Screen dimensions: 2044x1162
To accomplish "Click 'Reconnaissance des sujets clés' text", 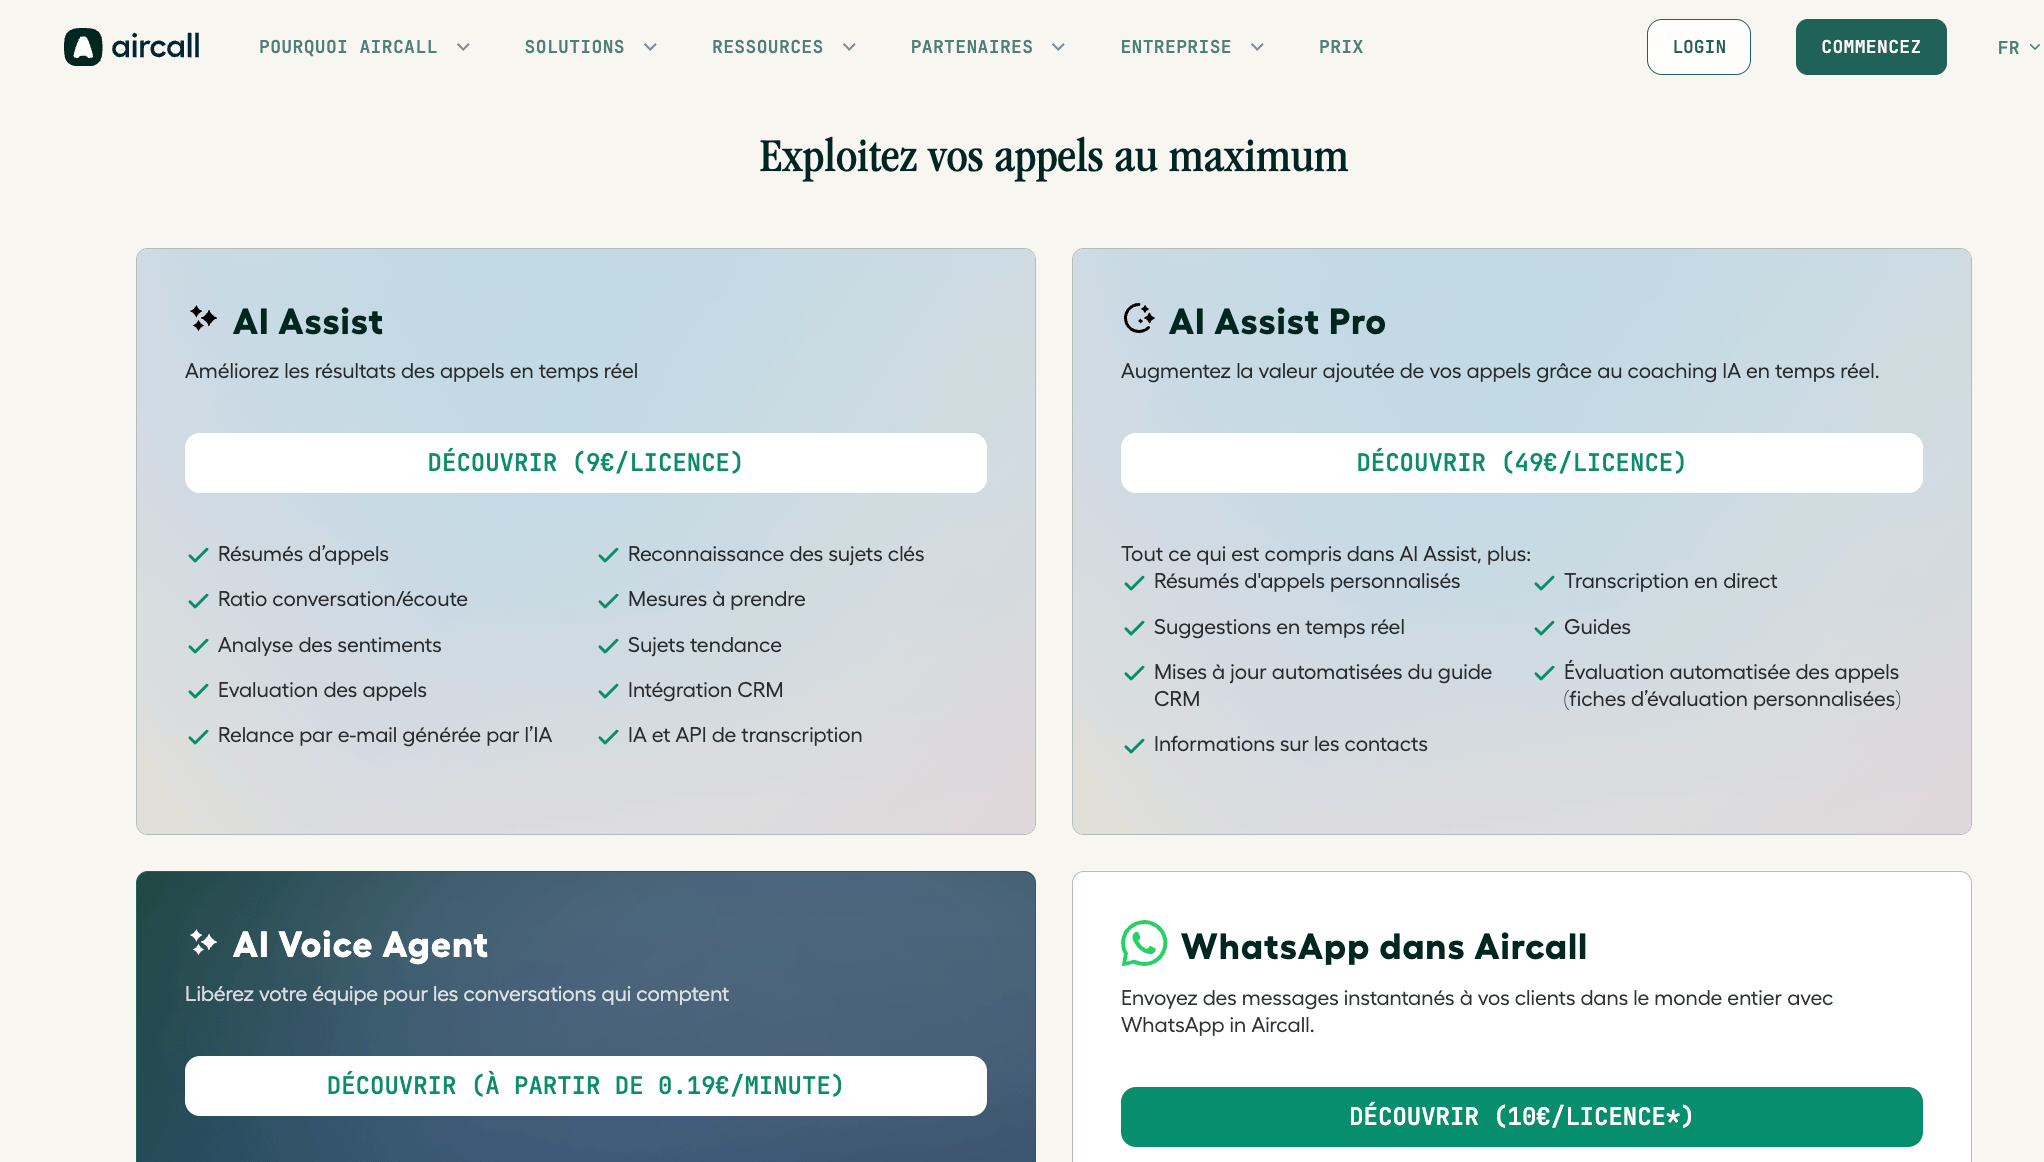I will point(776,554).
